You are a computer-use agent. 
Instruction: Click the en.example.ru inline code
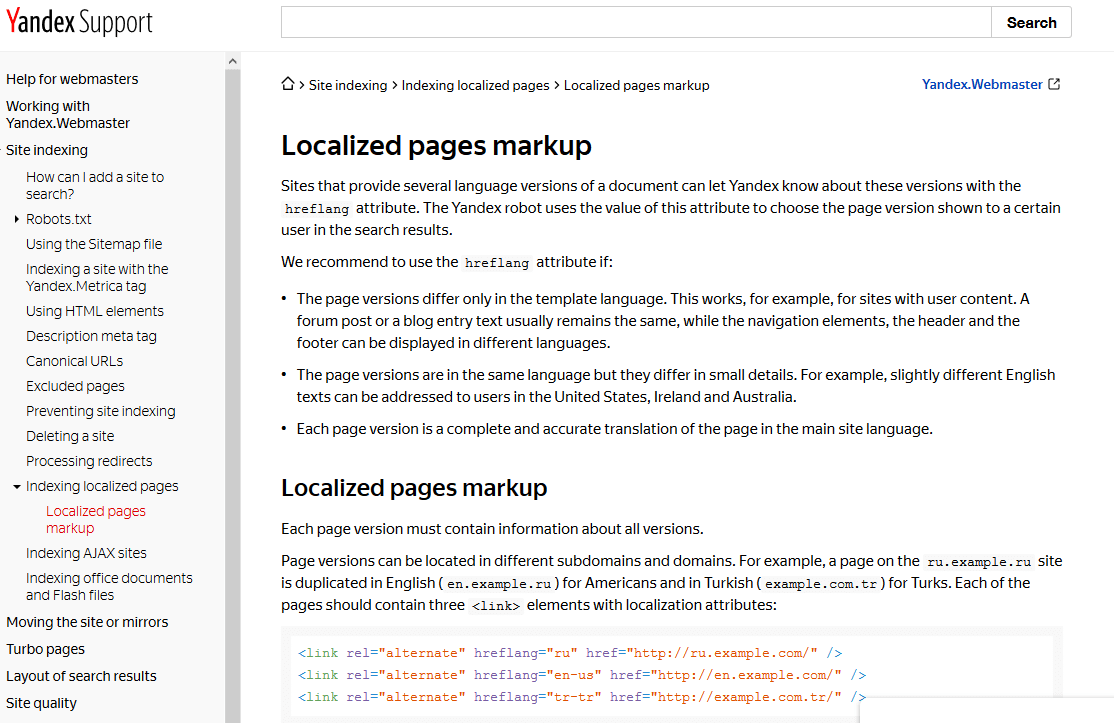coord(498,584)
